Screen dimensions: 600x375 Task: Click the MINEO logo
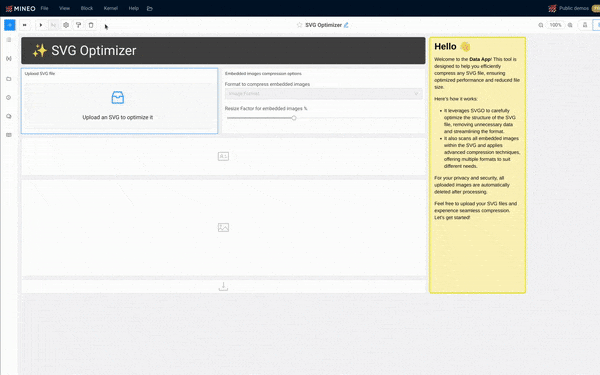(x=20, y=8)
